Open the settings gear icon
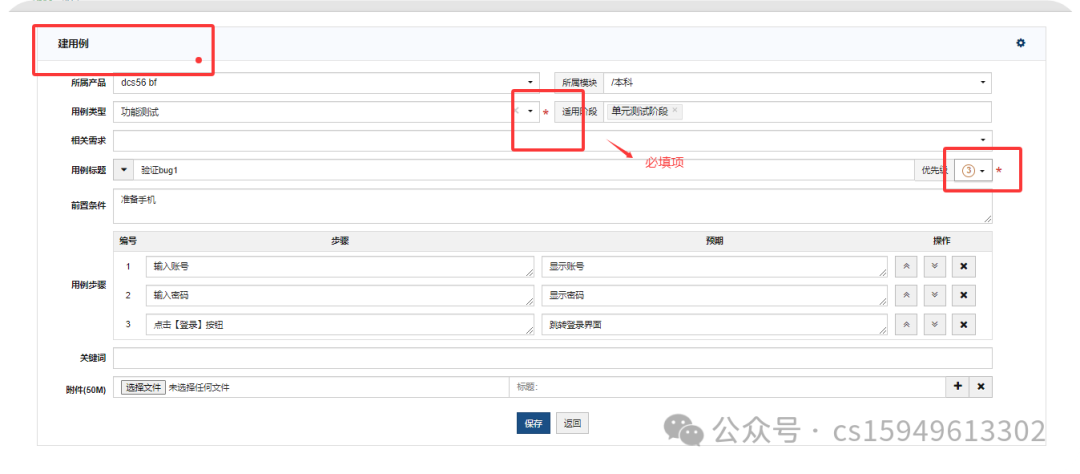Viewport: 1080px width, 474px height. tap(1020, 43)
